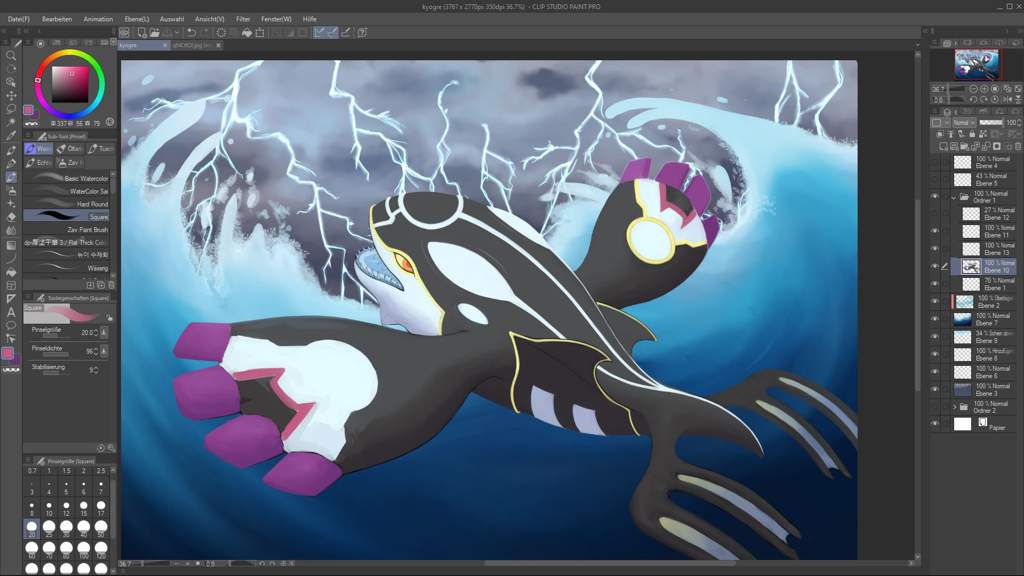Select the Ebene 4 layer thumbnail
The width and height of the screenshot is (1024, 576).
(962, 162)
